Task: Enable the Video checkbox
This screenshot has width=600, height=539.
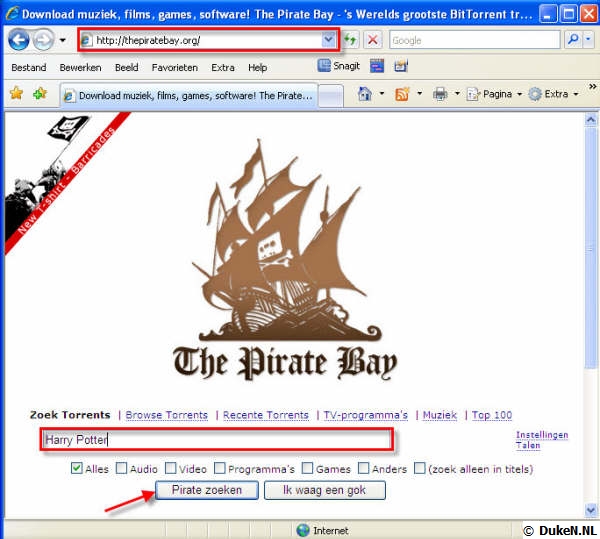Action: coord(171,468)
